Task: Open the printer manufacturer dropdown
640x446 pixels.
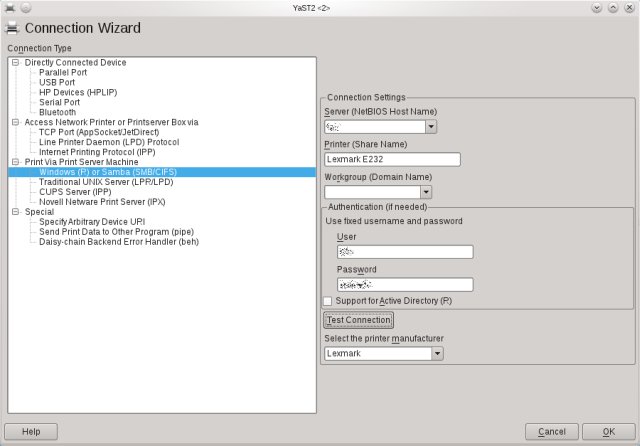Action: click(x=437, y=353)
